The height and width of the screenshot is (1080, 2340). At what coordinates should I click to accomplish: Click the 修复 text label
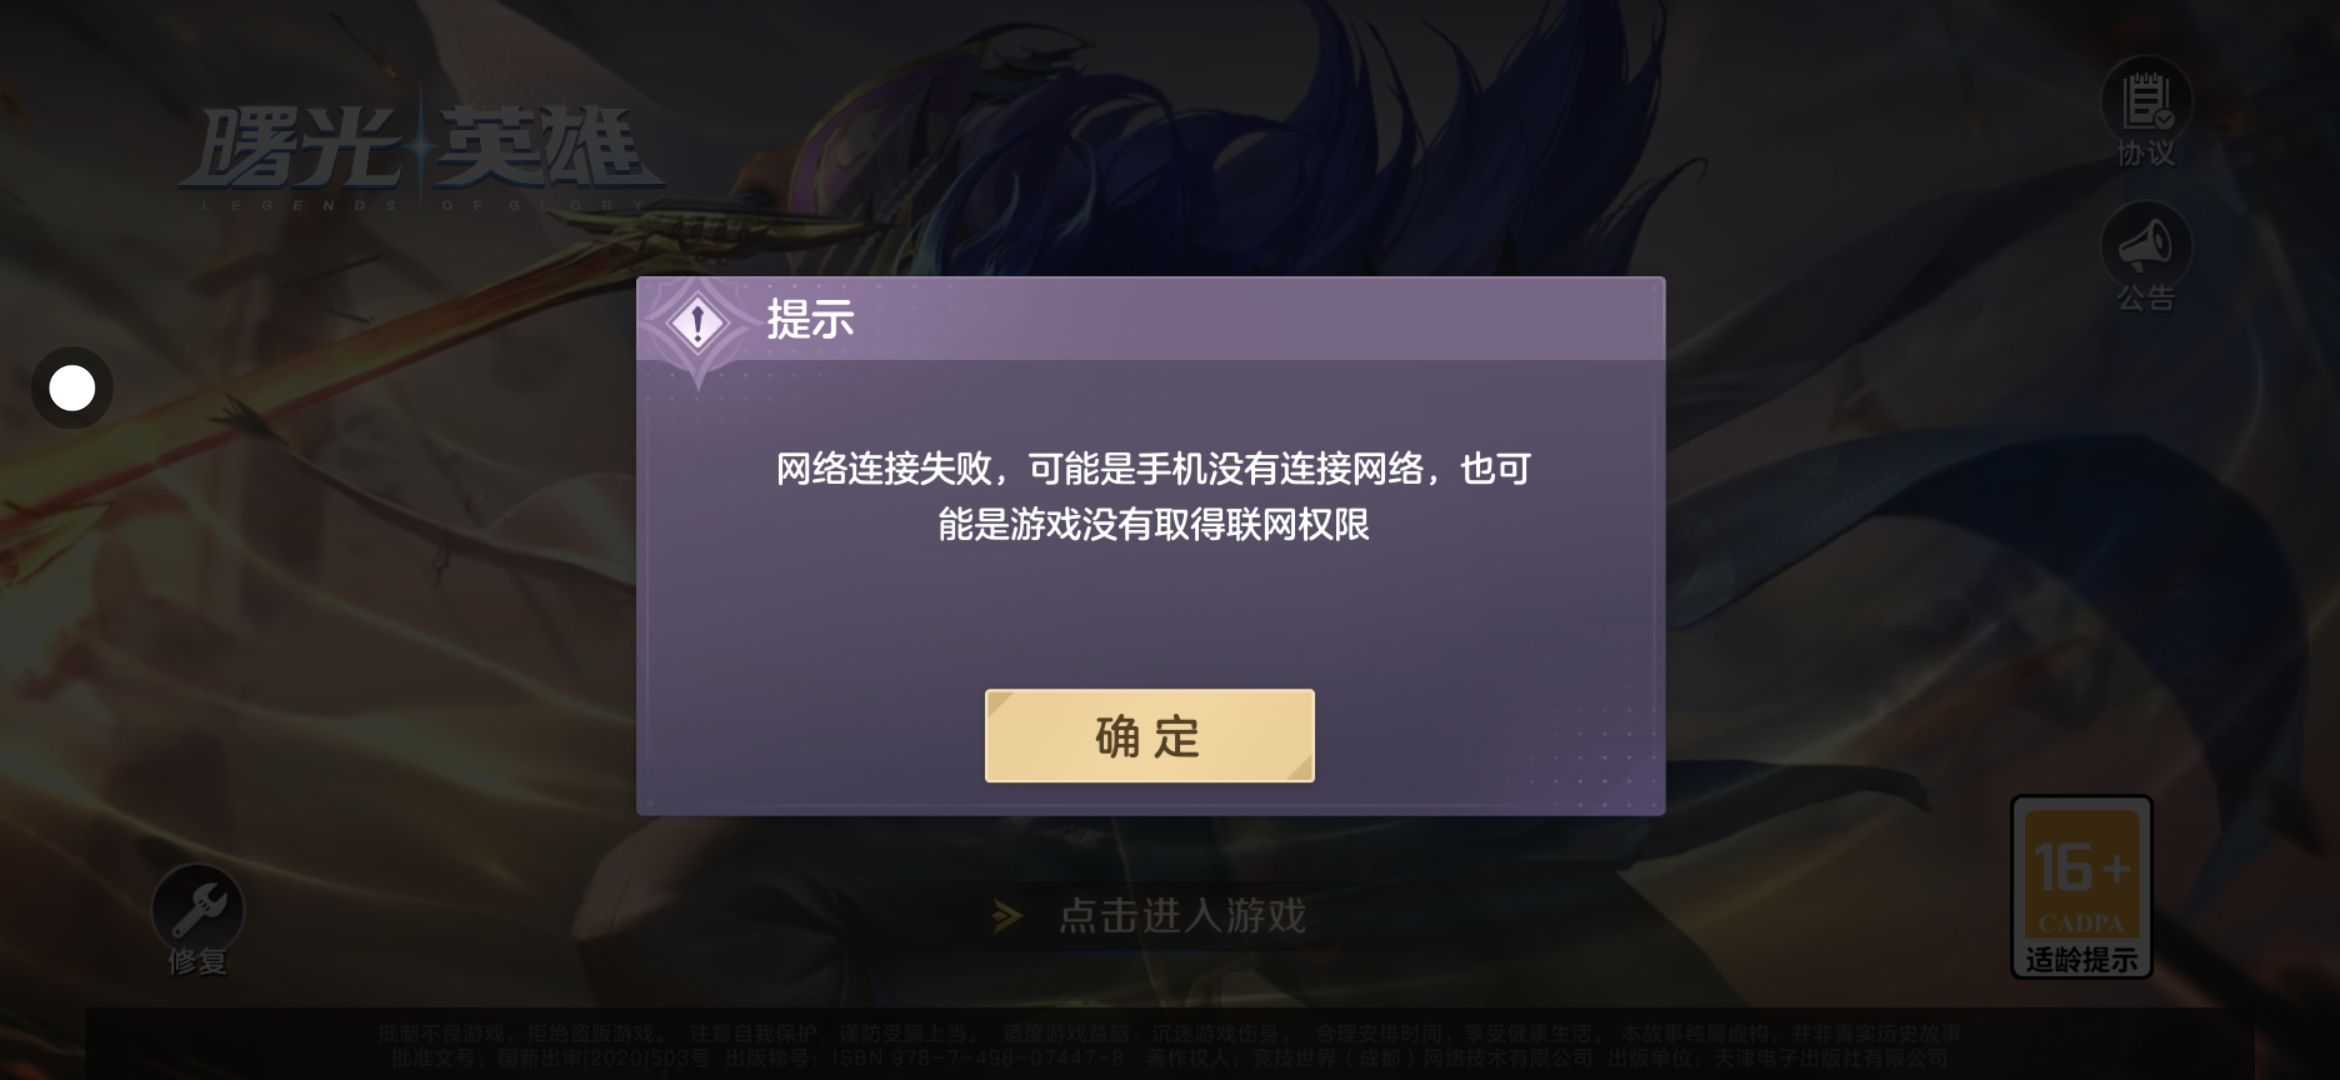(x=198, y=962)
